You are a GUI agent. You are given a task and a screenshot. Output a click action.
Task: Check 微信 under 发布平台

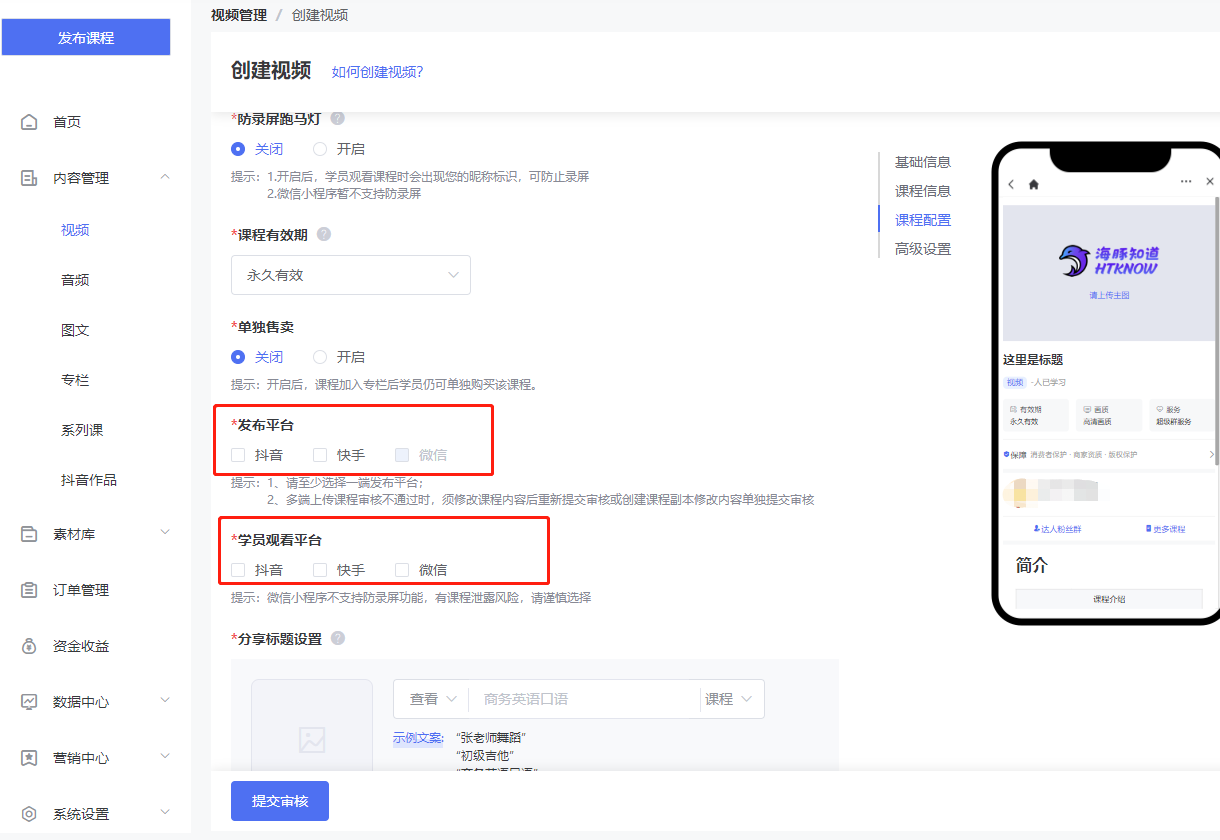402,455
